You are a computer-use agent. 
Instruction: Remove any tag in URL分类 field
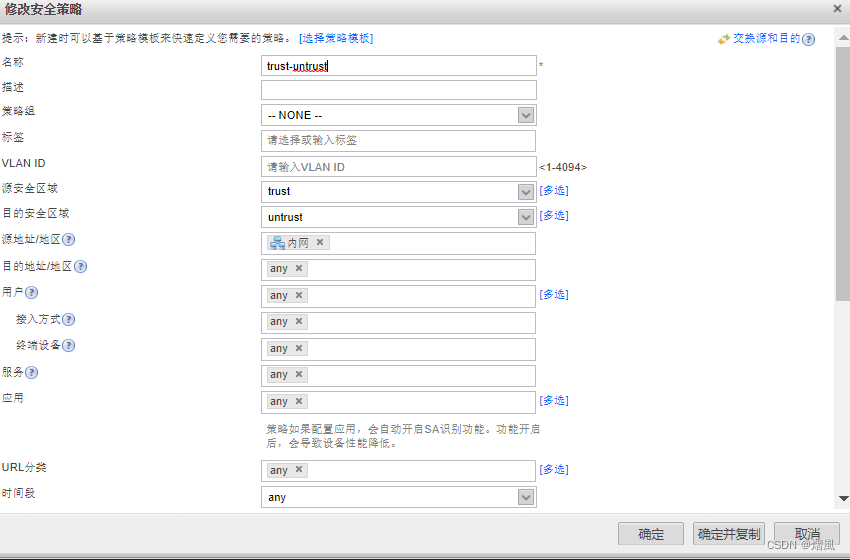pos(299,469)
